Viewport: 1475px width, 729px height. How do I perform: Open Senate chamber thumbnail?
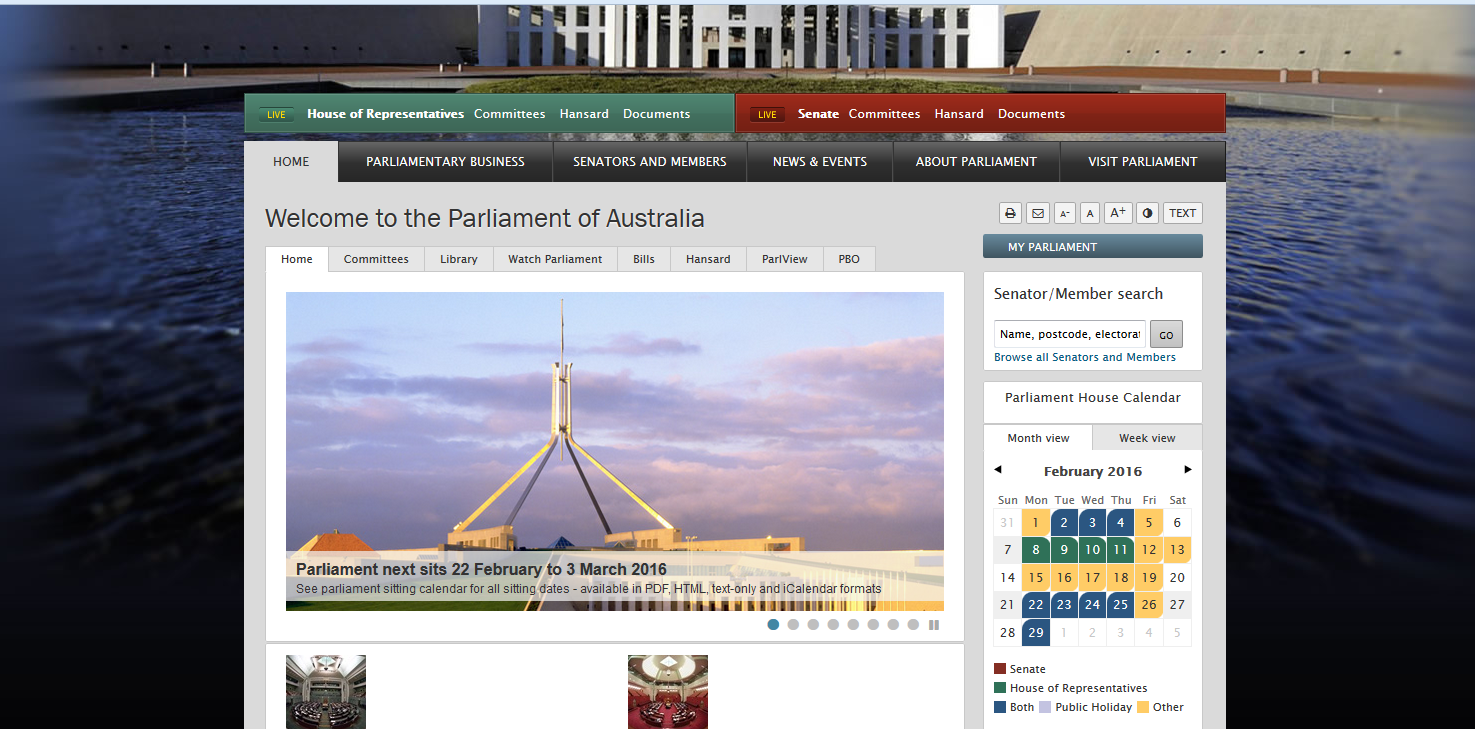point(668,692)
